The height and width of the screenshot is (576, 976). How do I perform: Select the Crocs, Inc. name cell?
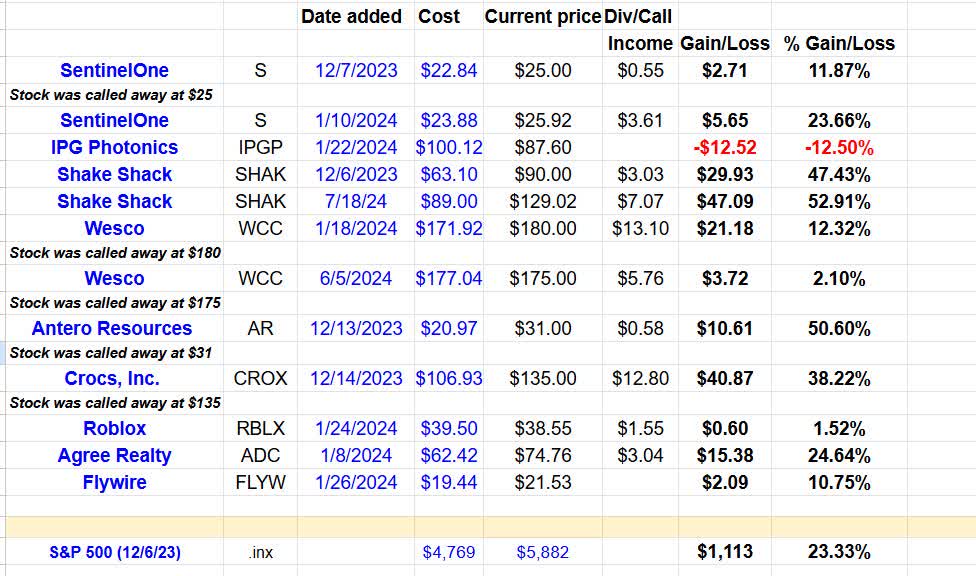[112, 378]
